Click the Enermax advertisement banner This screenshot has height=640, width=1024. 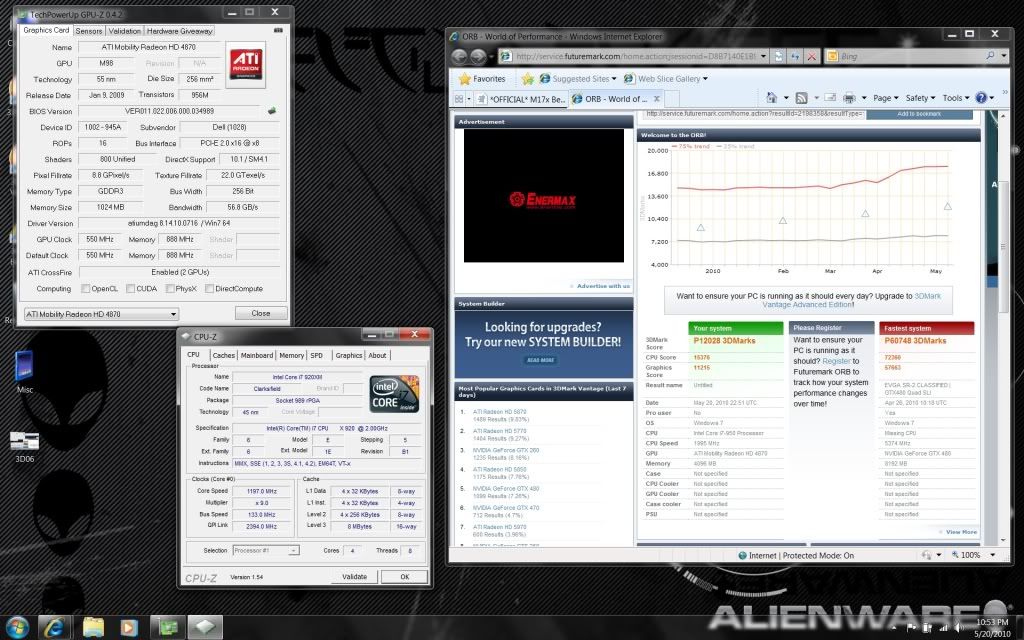tap(543, 196)
